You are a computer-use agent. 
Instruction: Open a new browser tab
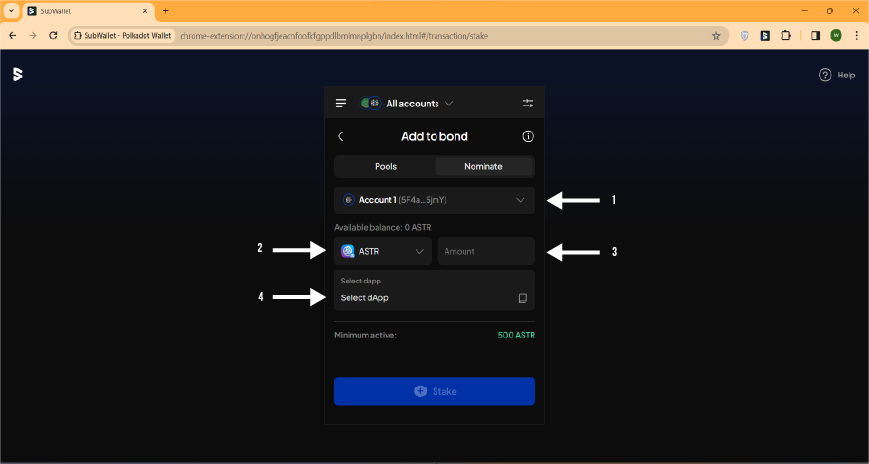165,10
